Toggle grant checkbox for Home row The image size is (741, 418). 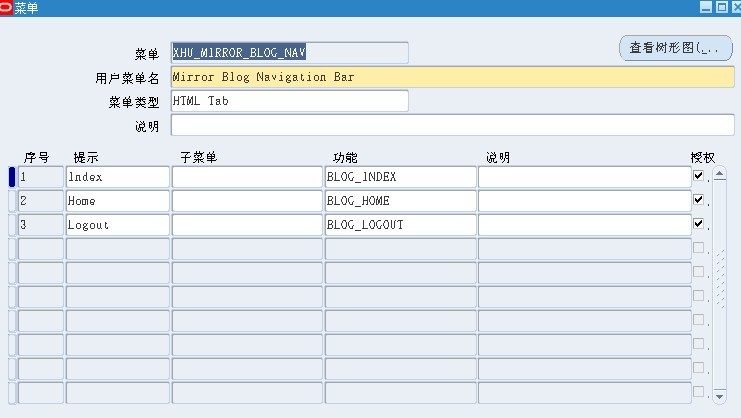[698, 200]
